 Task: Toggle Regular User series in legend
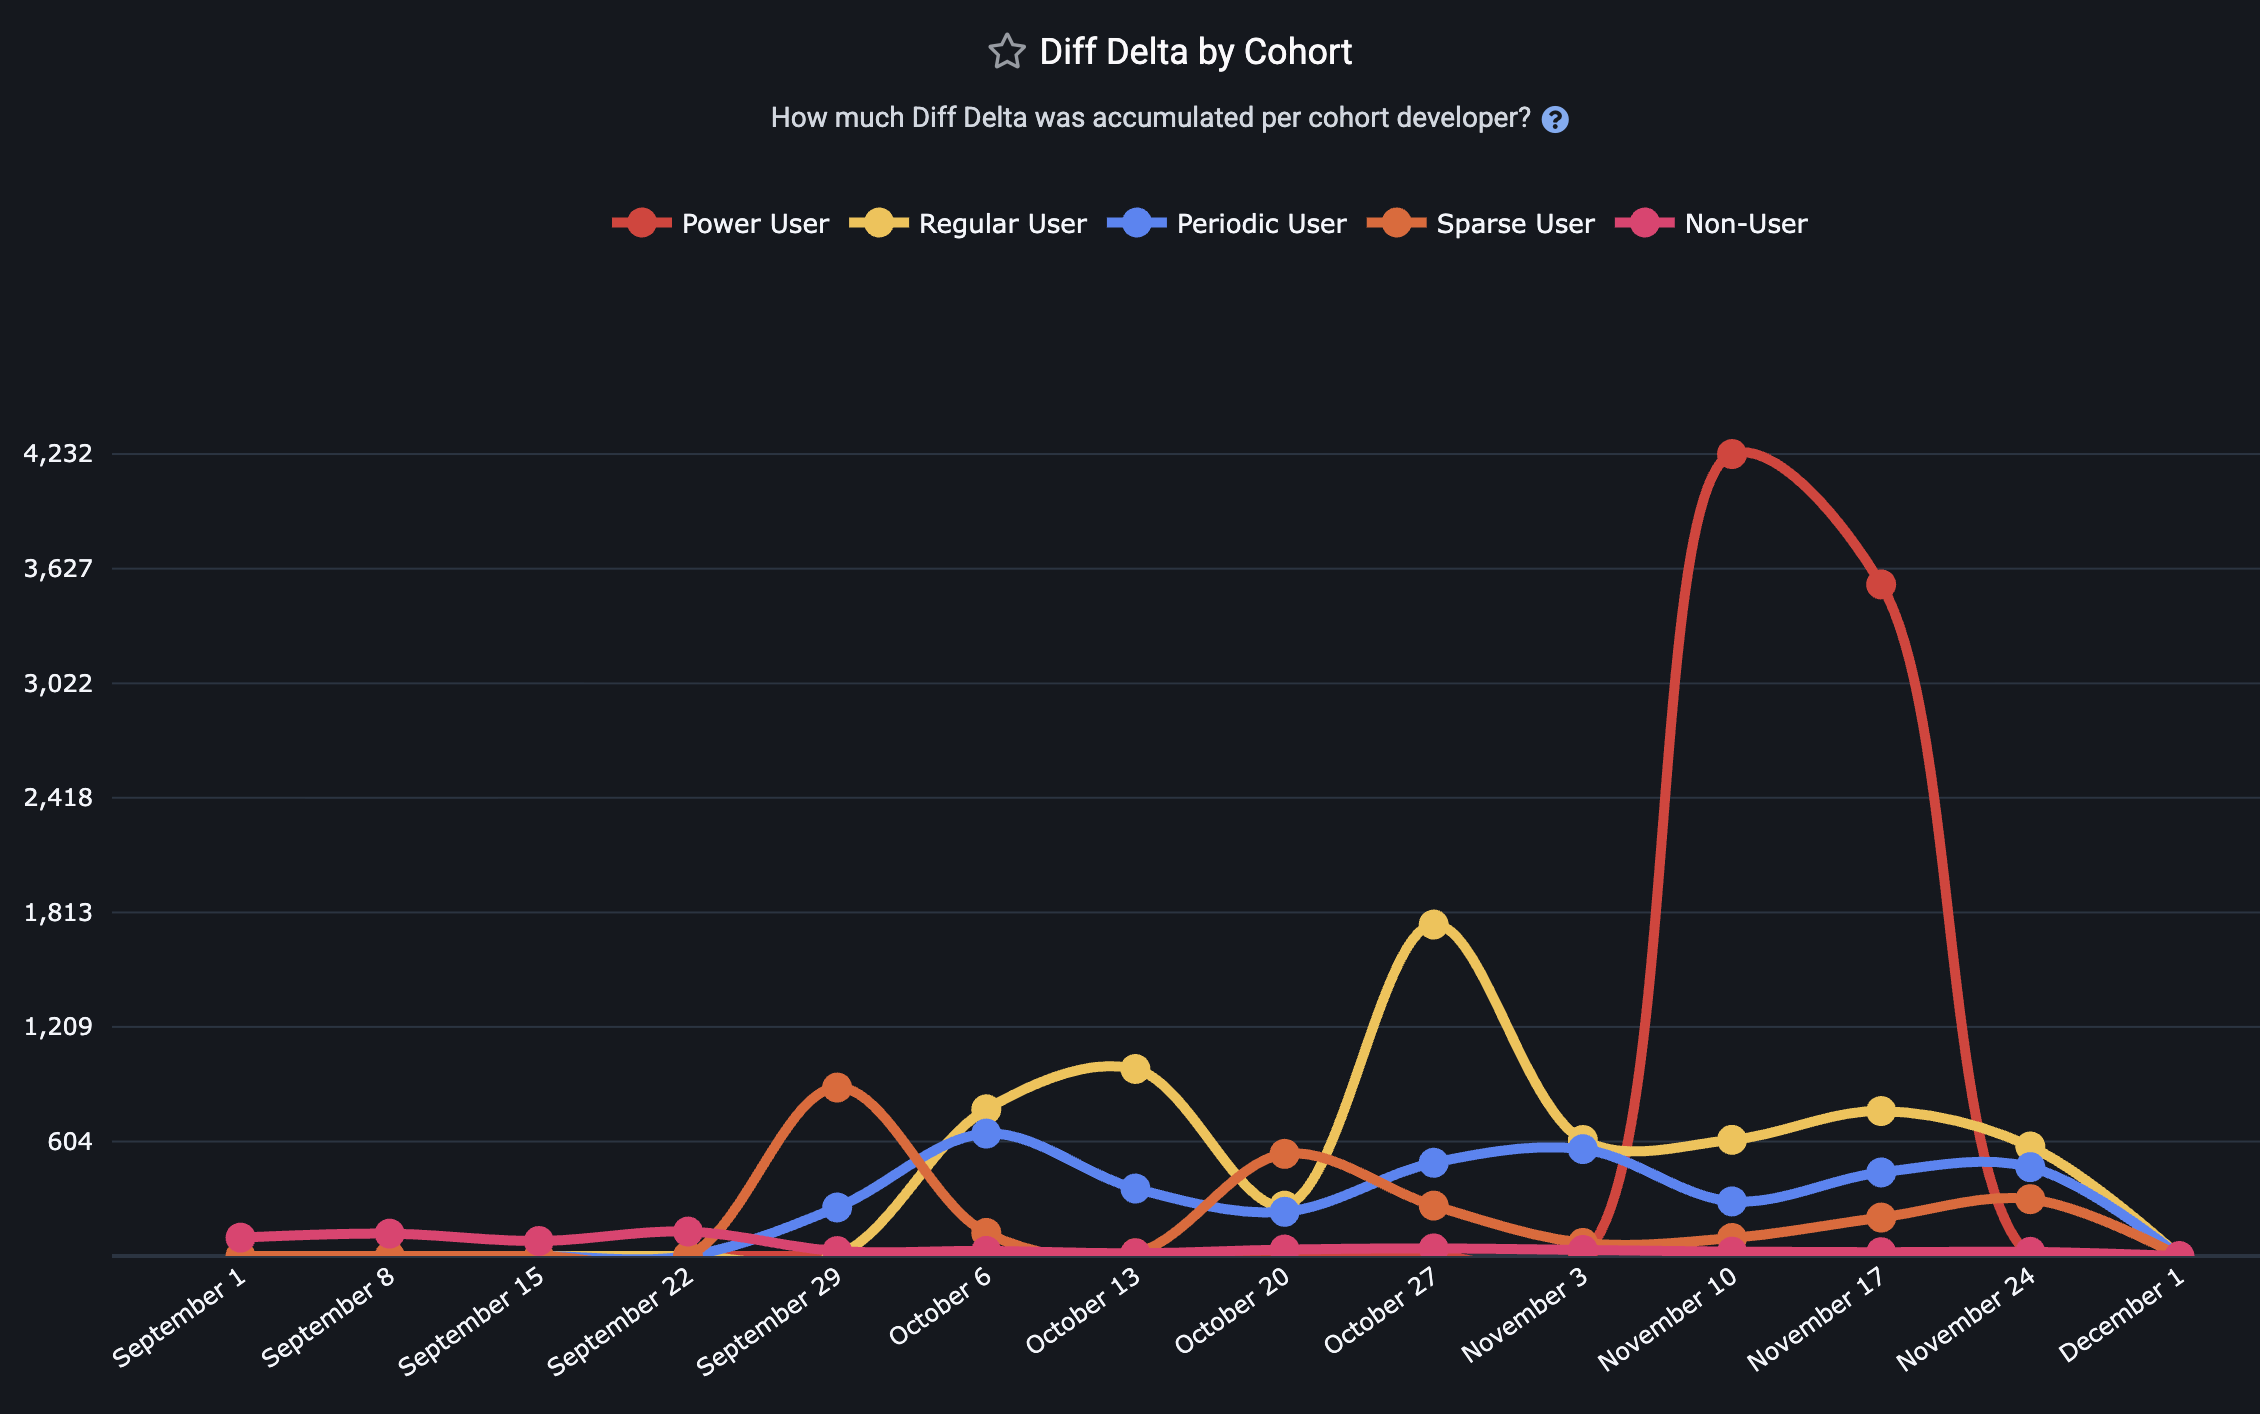tap(968, 223)
